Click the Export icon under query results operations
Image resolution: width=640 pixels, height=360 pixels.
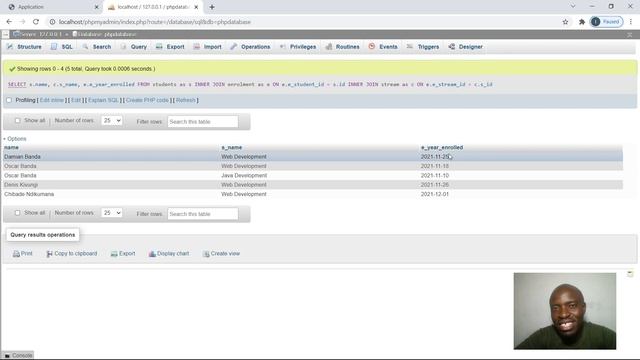(x=114, y=254)
